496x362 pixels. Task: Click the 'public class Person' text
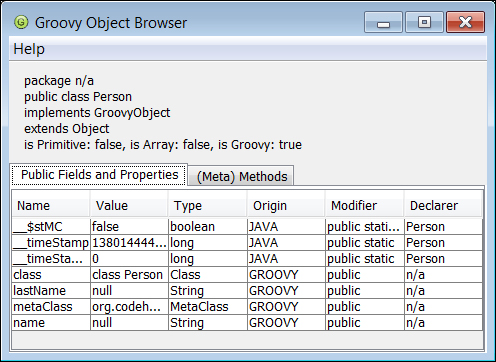[78, 97]
